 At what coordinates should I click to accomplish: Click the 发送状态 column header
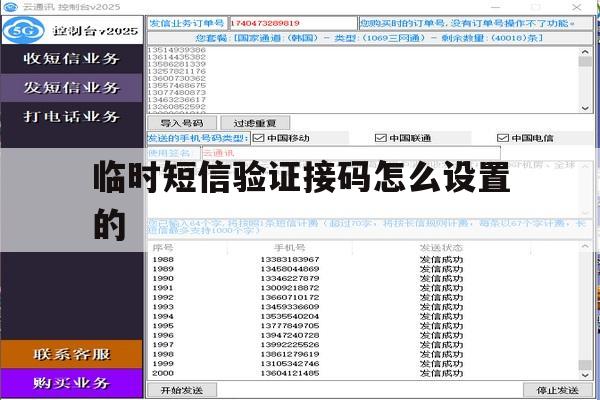point(441,248)
